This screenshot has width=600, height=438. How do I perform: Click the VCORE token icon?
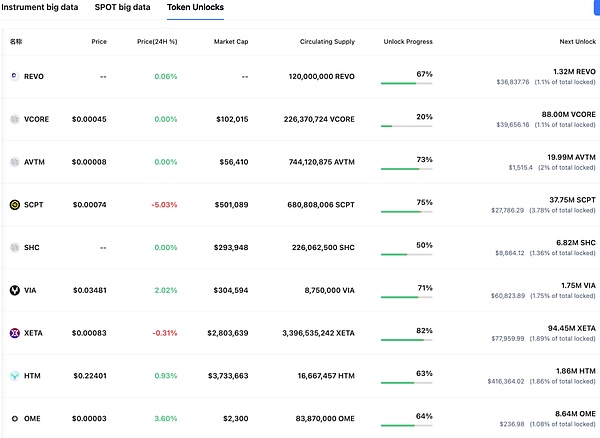pos(14,119)
